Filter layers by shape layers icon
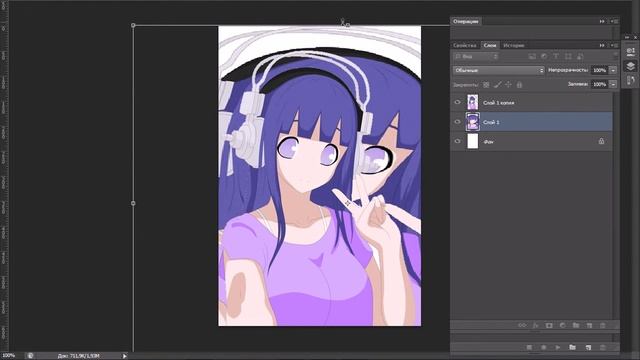 coord(568,56)
